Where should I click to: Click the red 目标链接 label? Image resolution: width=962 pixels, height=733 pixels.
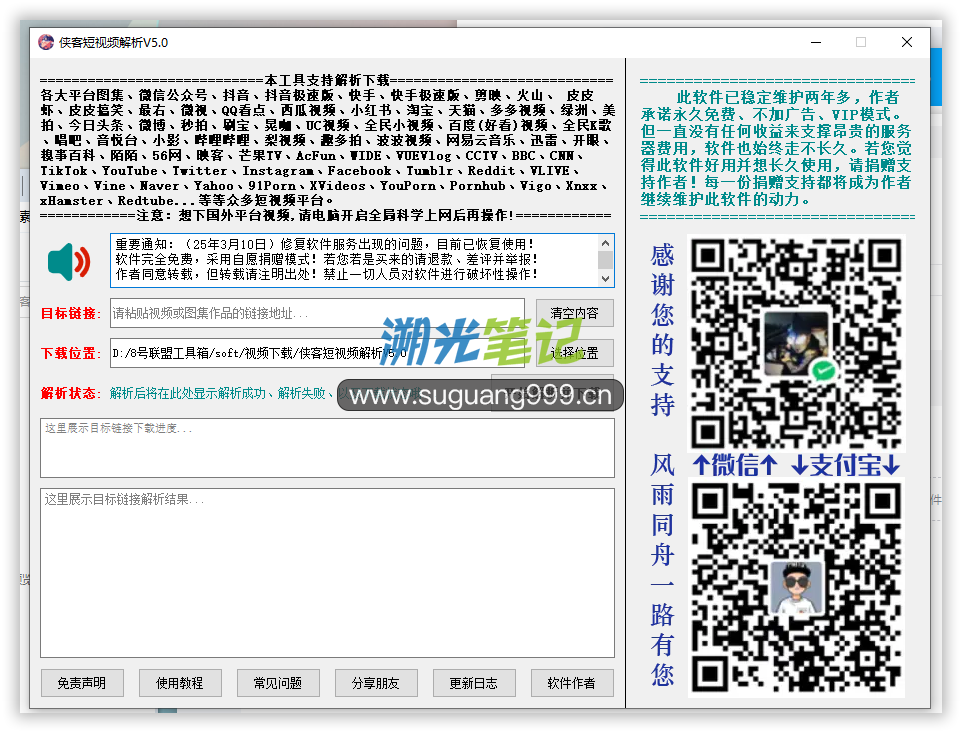[71, 313]
